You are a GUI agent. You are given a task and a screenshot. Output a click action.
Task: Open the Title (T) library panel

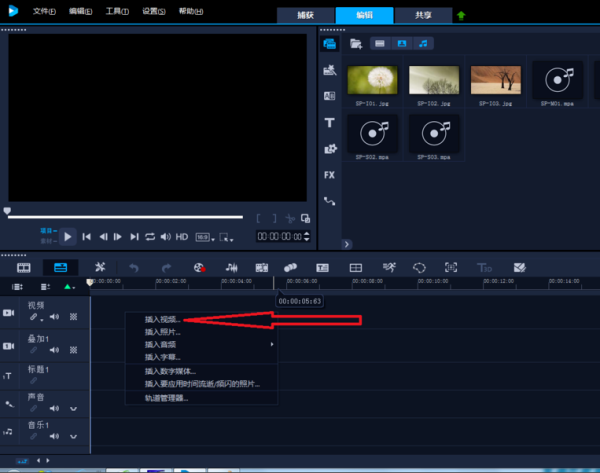[329, 122]
